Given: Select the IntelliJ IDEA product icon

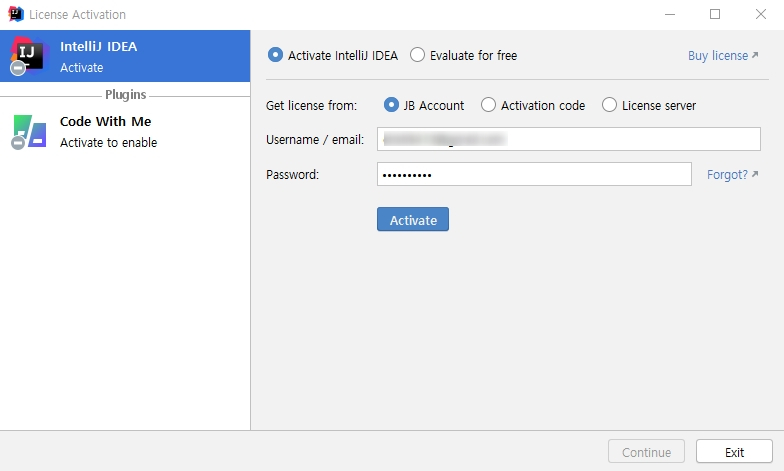Looking at the screenshot, I should coord(29,55).
